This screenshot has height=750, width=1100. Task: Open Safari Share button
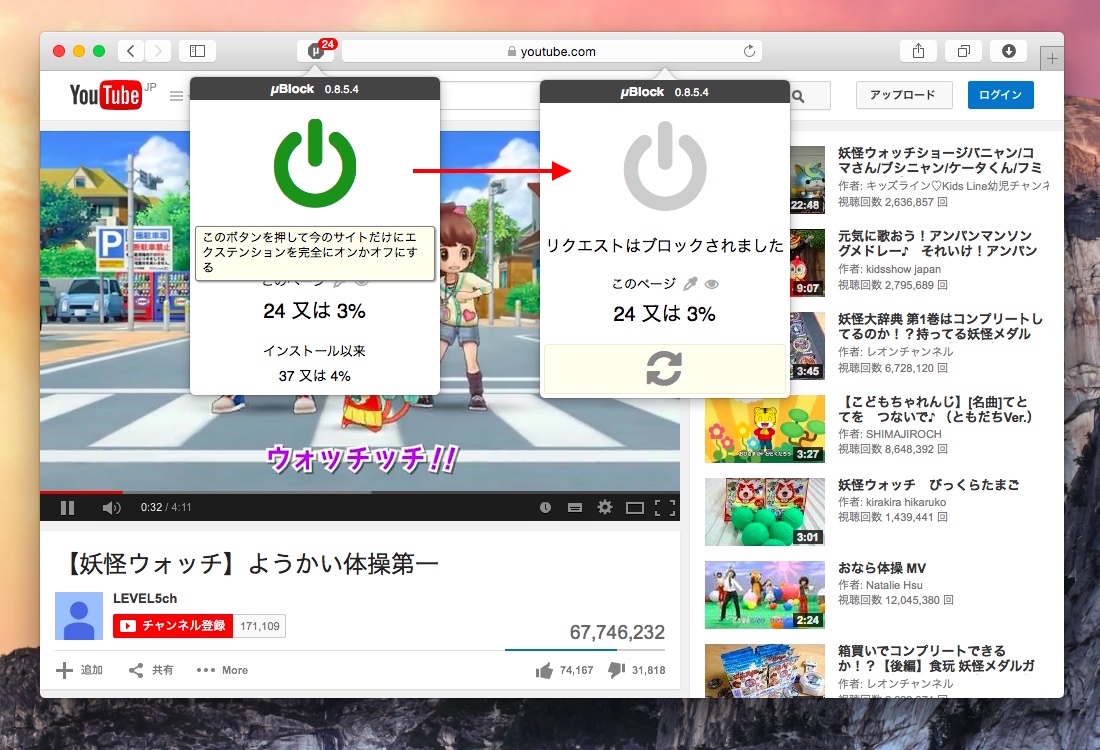pos(918,51)
